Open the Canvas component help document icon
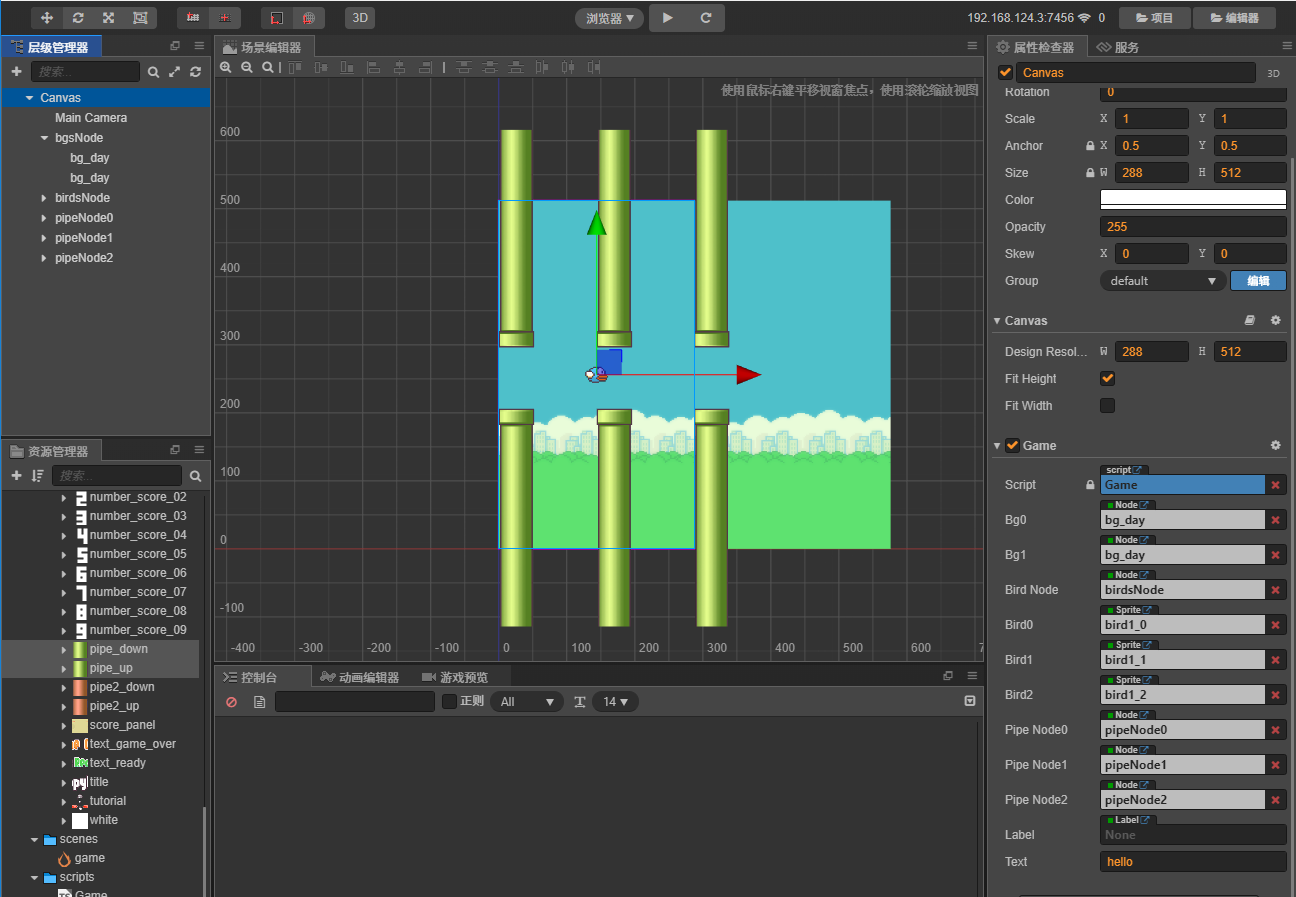This screenshot has height=897, width=1296. pyautogui.click(x=1249, y=320)
